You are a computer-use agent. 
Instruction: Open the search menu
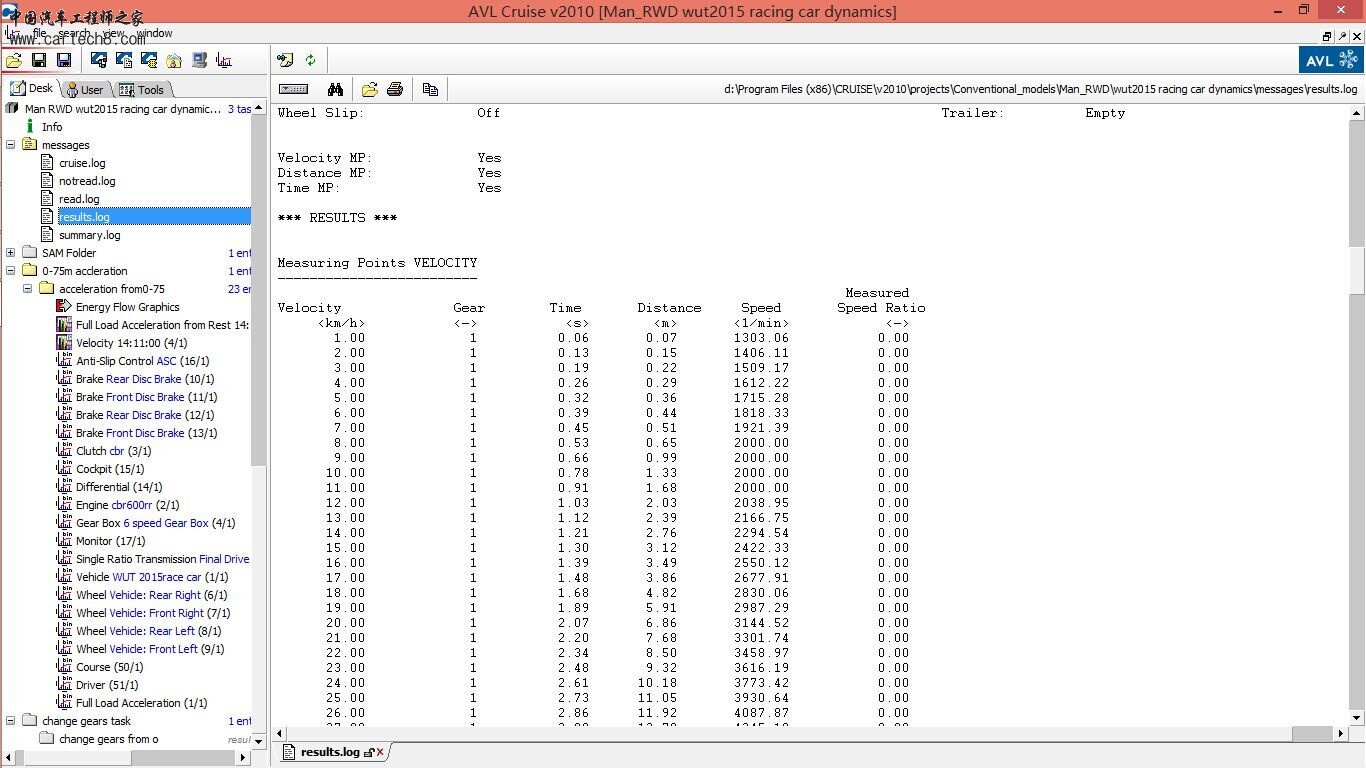coord(74,33)
